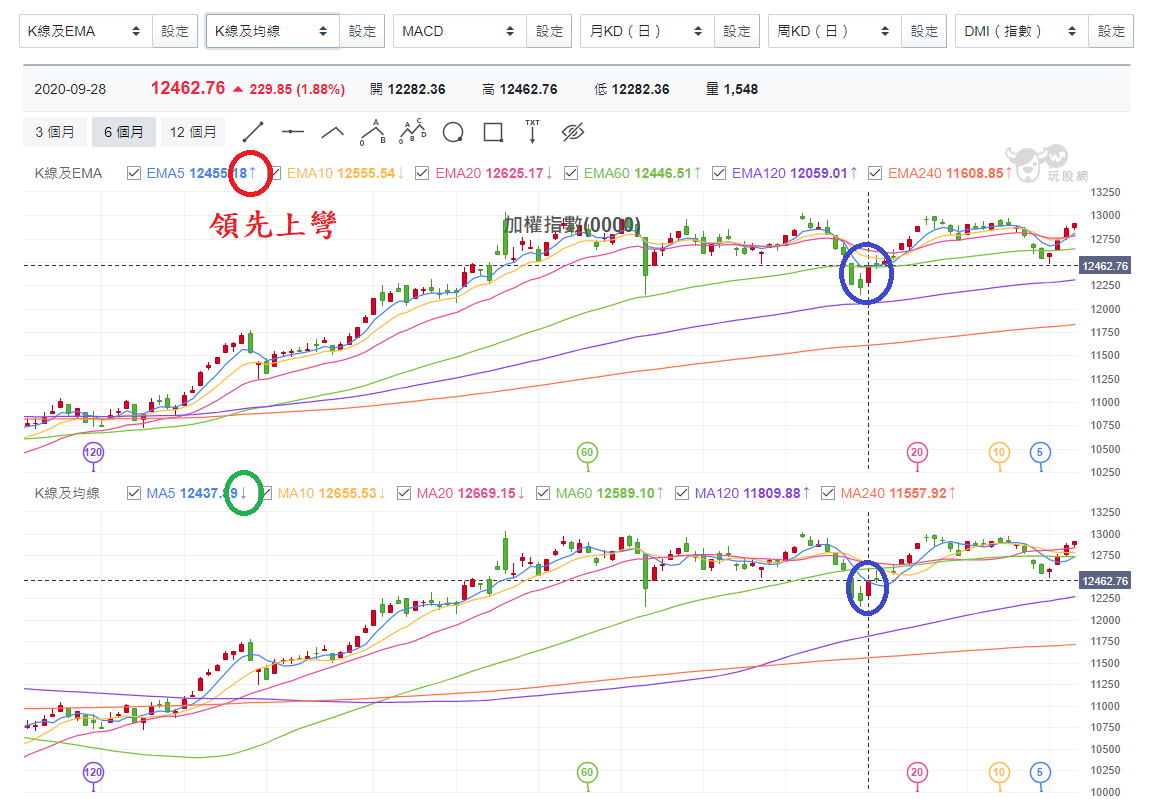Choose the ABC wave pattern tool
This screenshot has width=1169, height=799.
pyautogui.click(x=373, y=132)
